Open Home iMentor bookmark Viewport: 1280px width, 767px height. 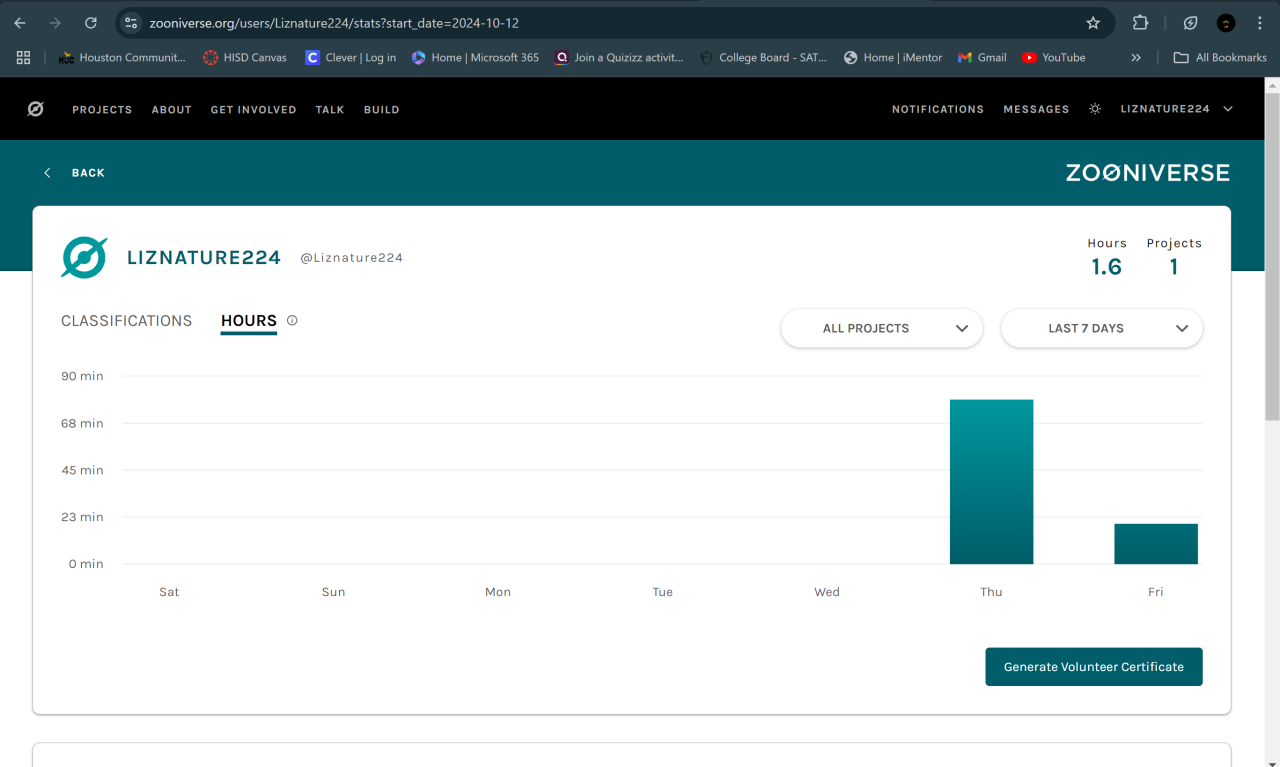coord(893,58)
